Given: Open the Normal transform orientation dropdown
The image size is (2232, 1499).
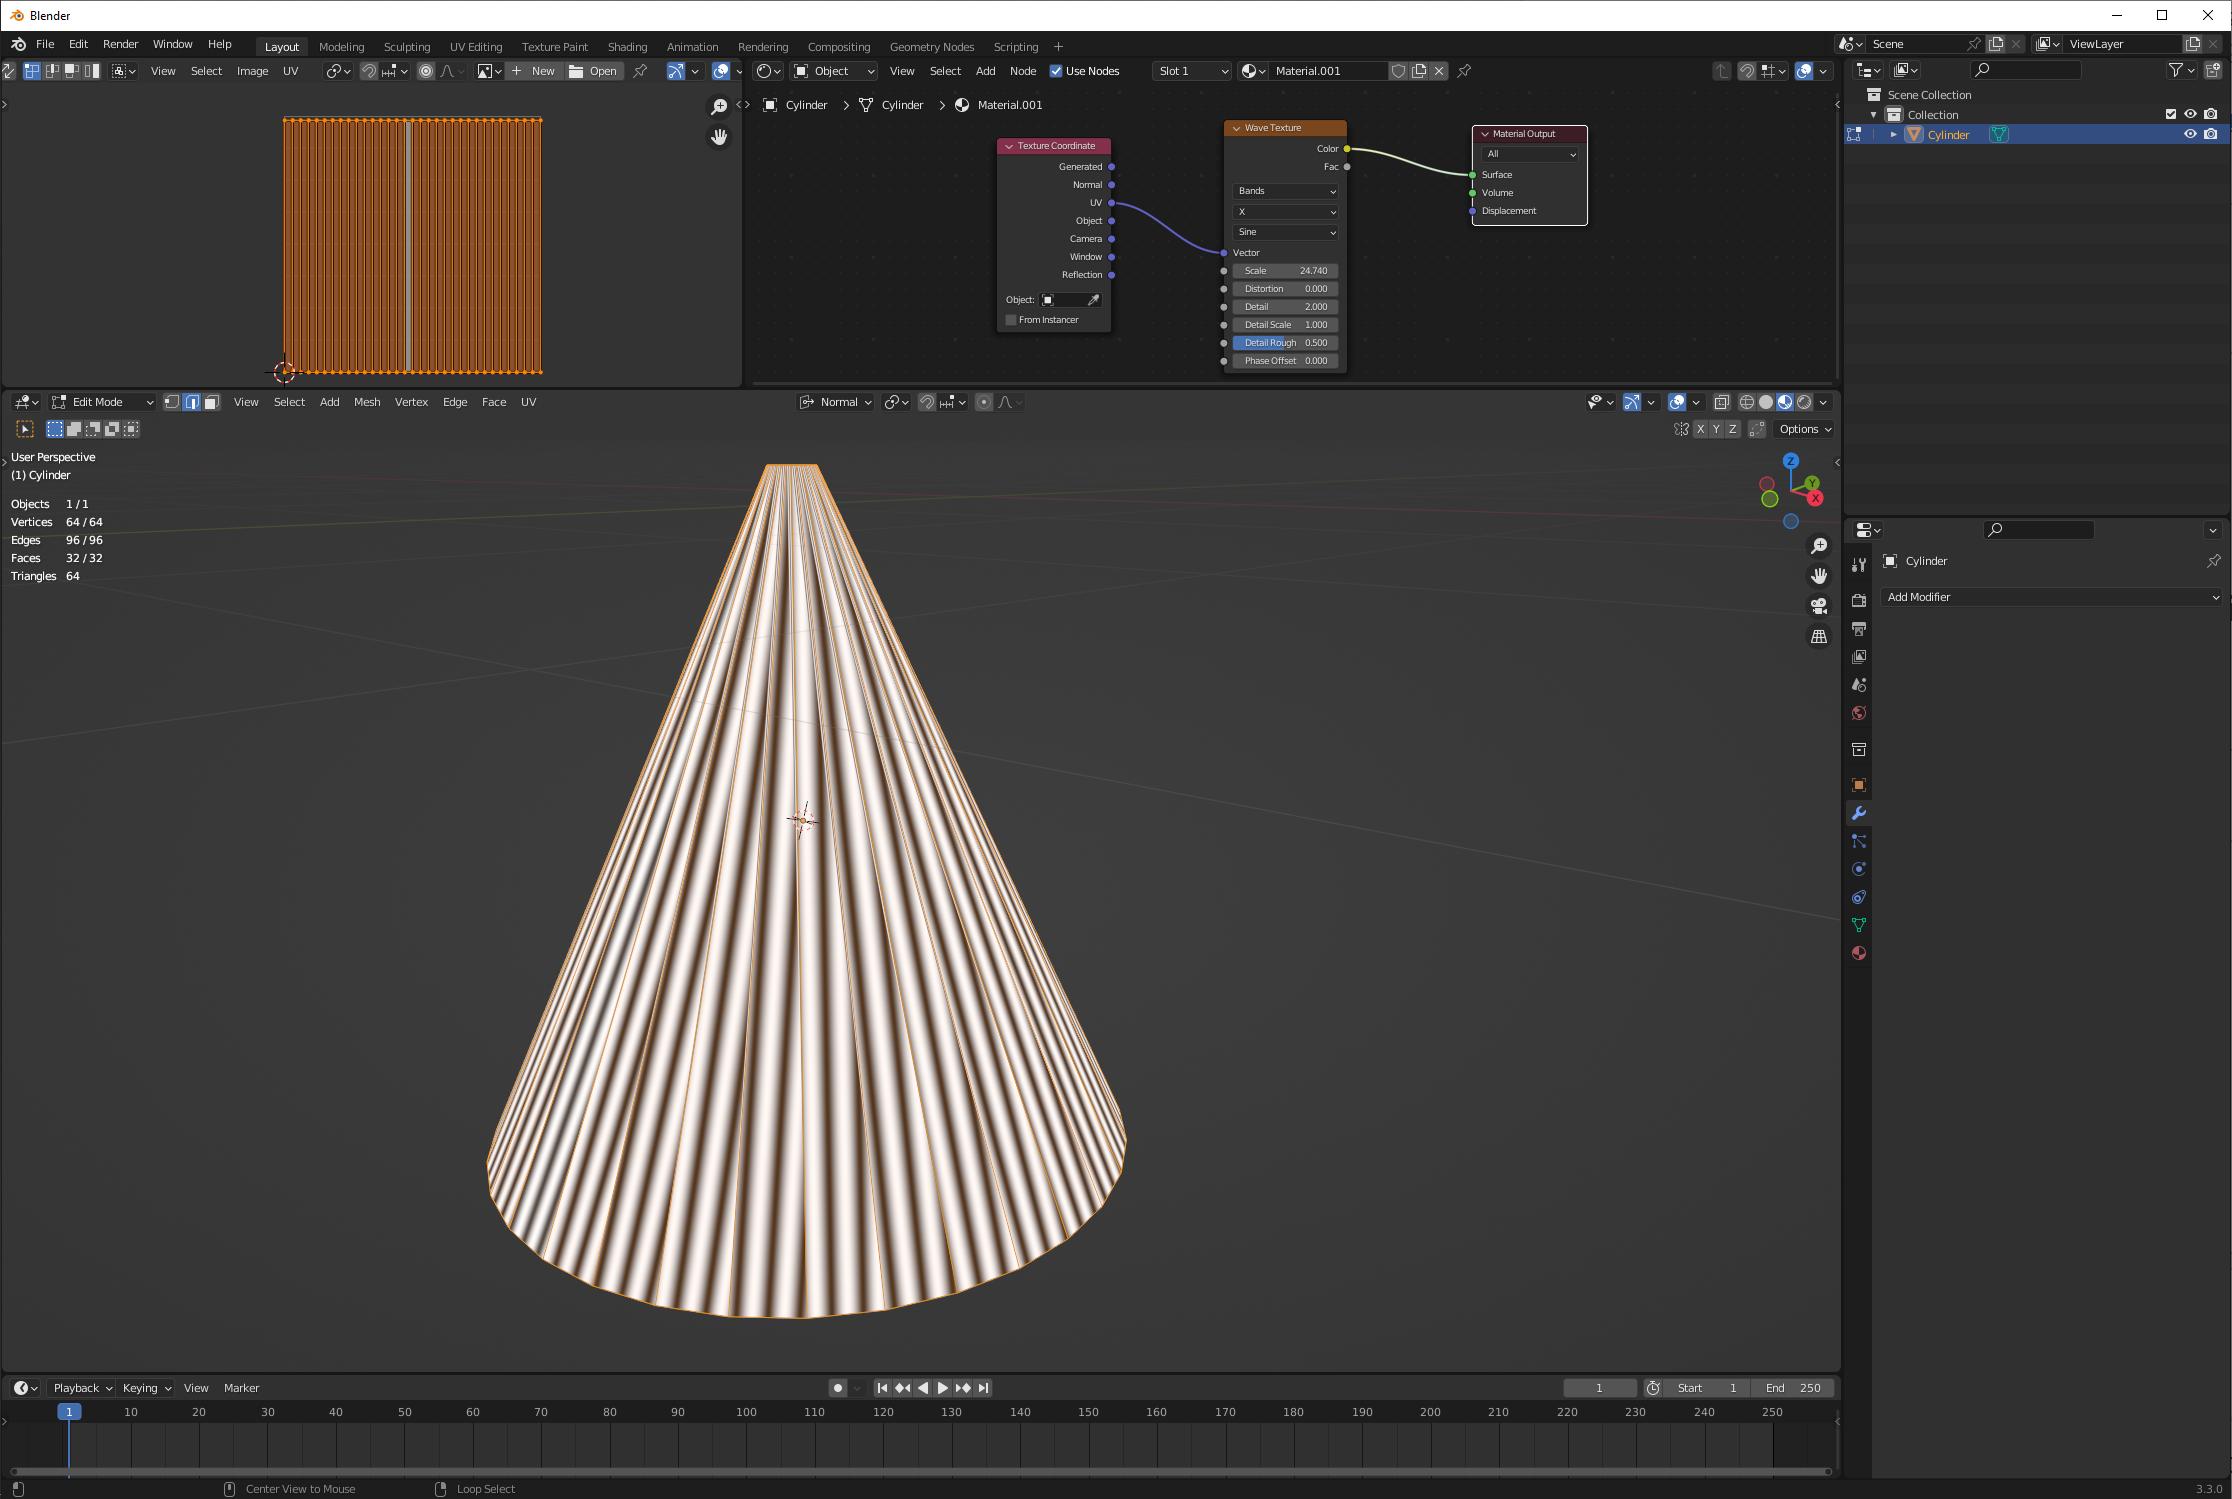Looking at the screenshot, I should (x=836, y=402).
